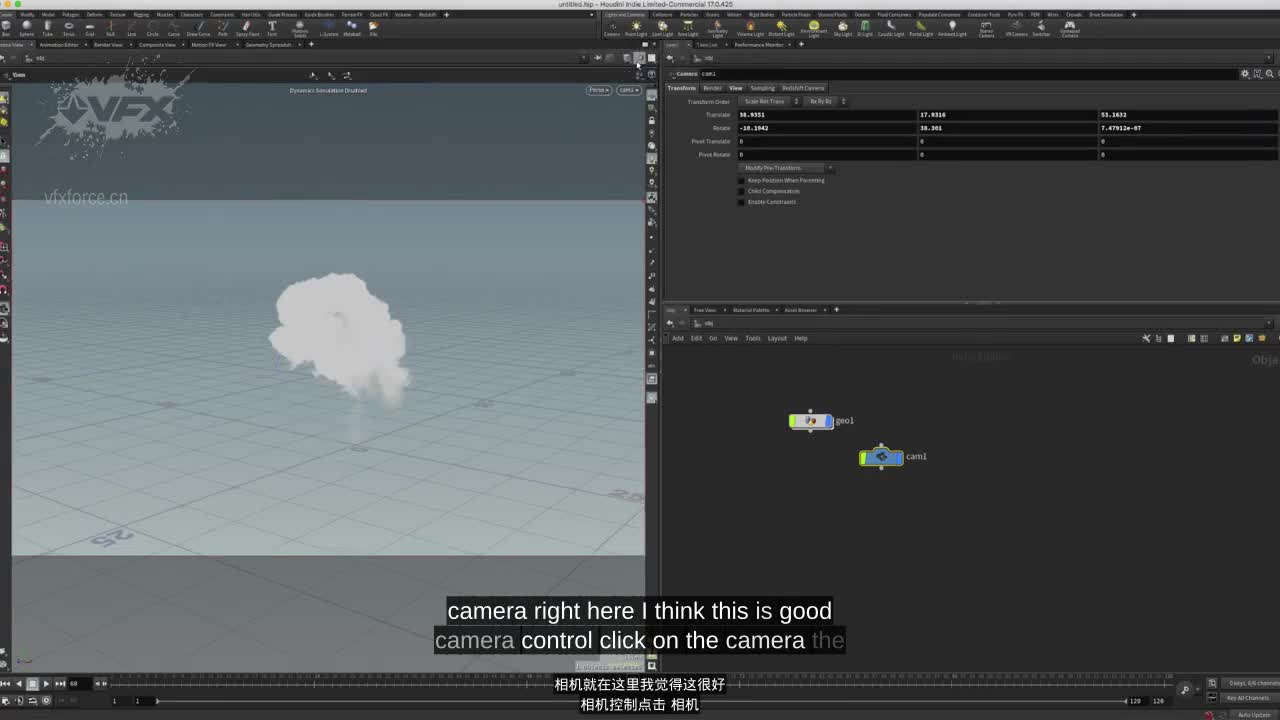This screenshot has width=1280, height=720.
Task: Select the geo1 node in the network editor
Action: [810, 421]
